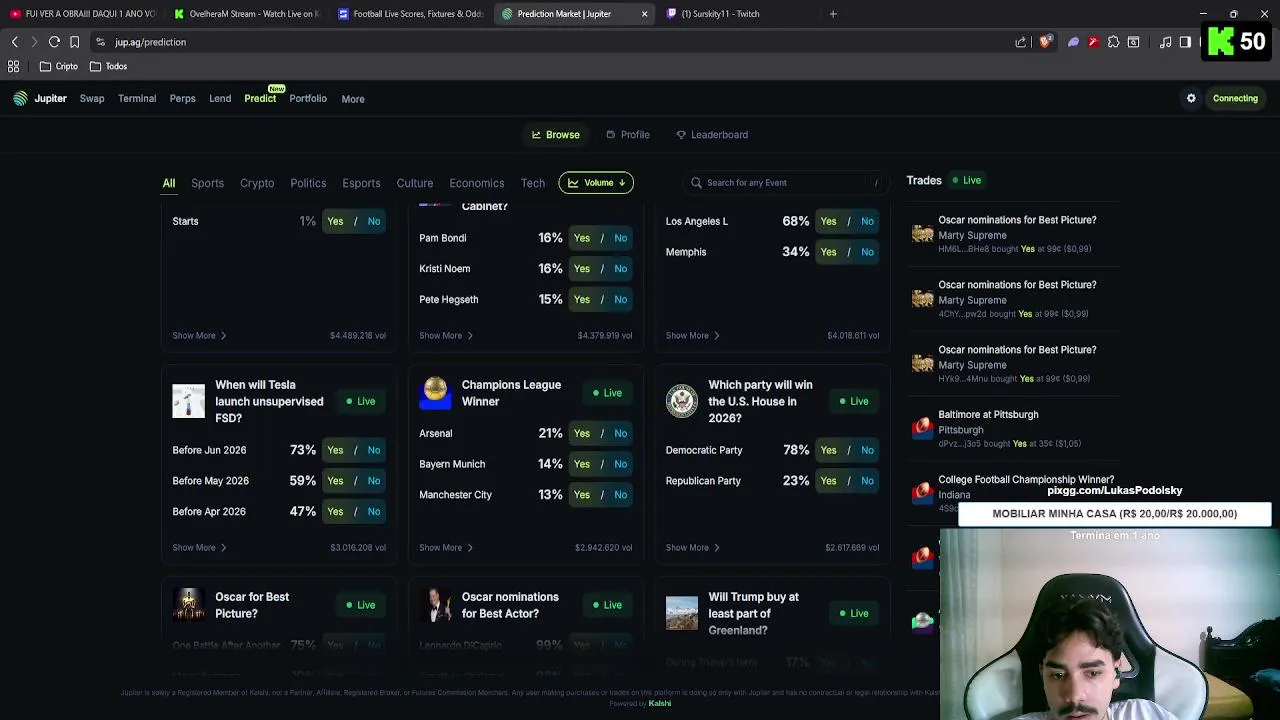Click the search magnifier icon

click(x=697, y=183)
